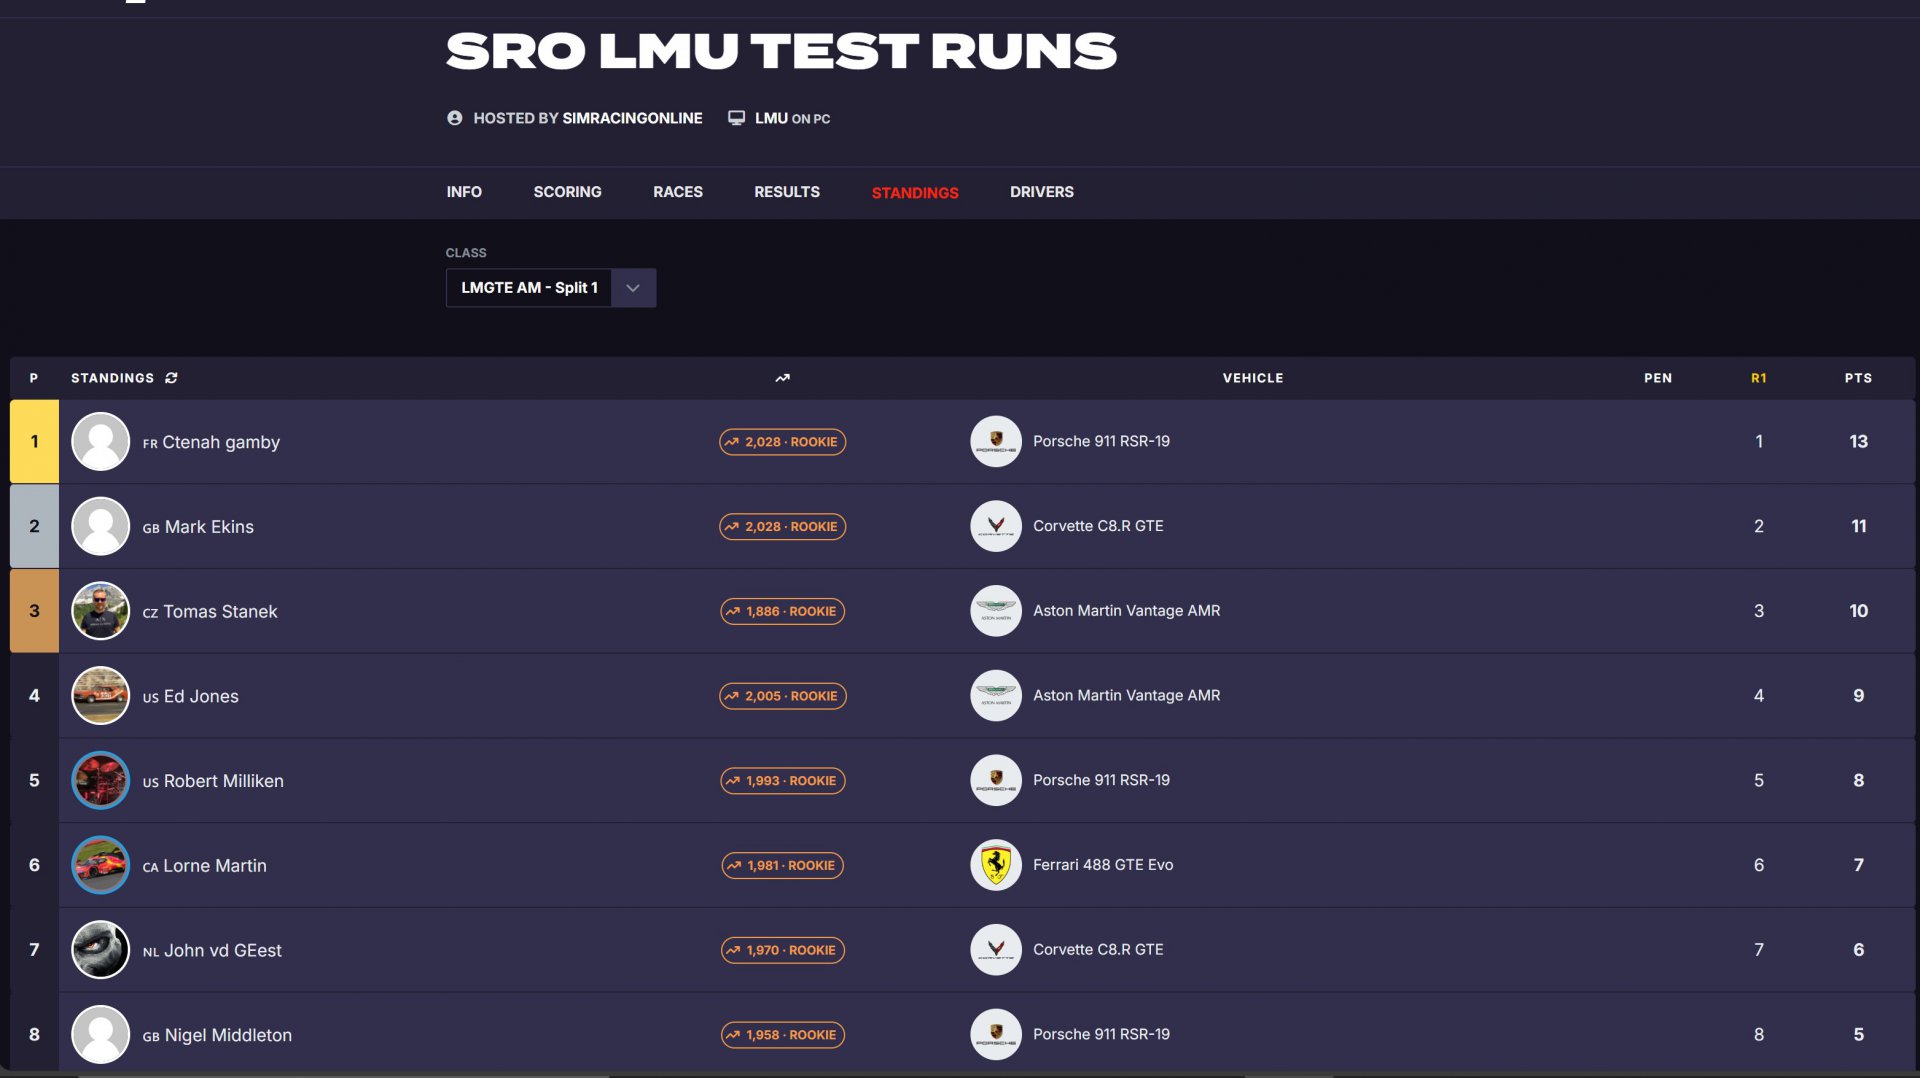Click the 2,005 ROOKIE rating badge
Viewport: 1920px width, 1078px height.
783,696
